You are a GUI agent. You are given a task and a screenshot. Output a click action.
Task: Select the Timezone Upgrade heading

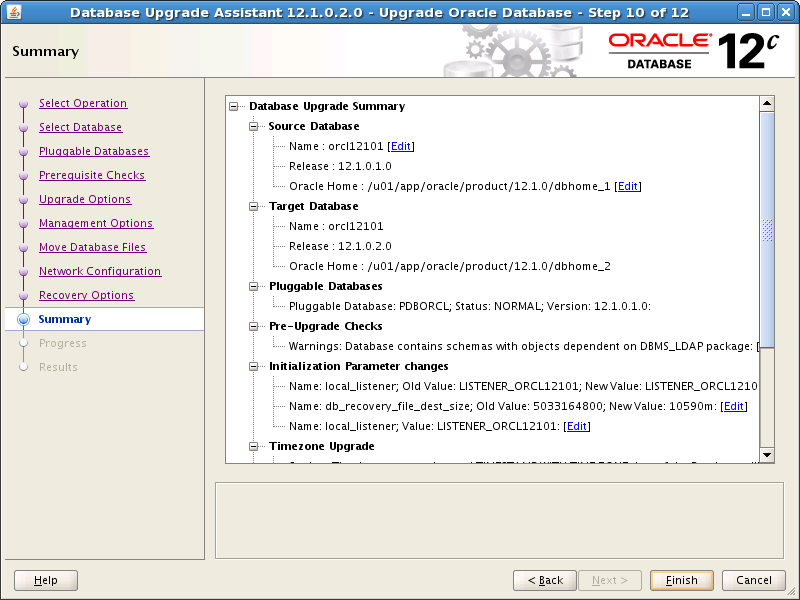pyautogui.click(x=321, y=446)
